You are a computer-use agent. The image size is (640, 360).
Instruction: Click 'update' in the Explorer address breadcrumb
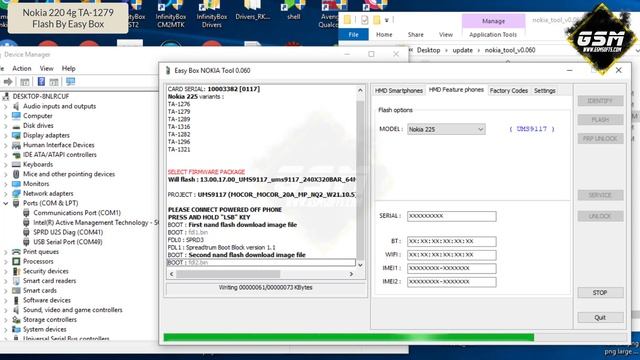[x=462, y=50]
